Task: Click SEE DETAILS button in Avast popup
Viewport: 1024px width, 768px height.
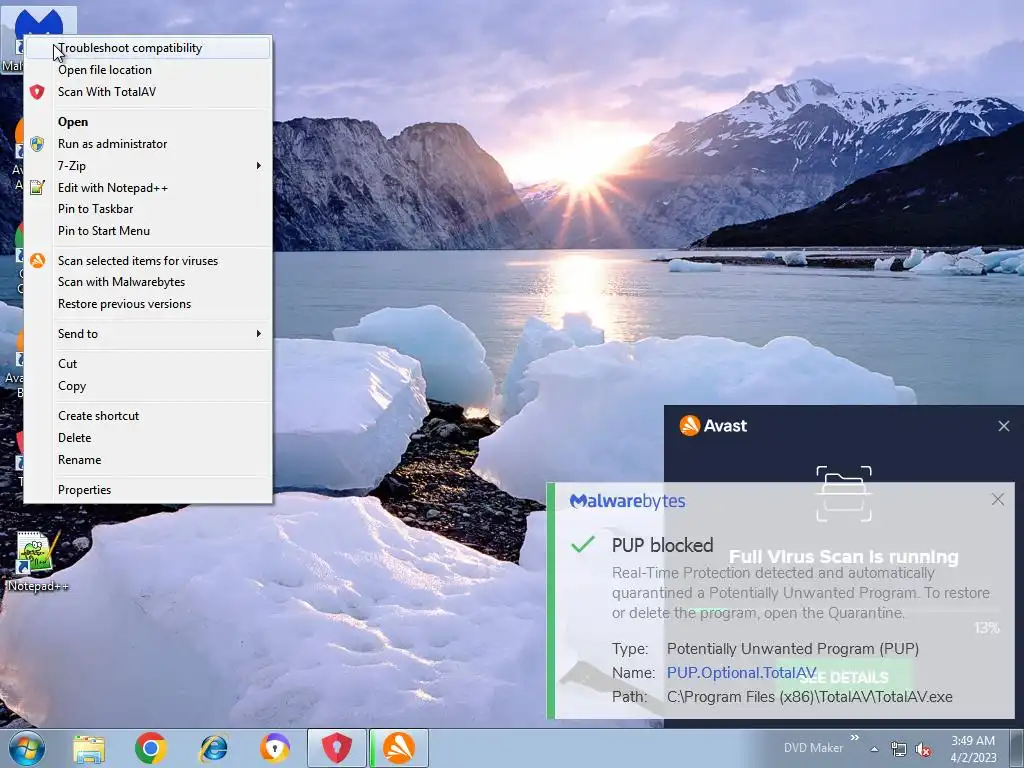Action: coord(844,677)
